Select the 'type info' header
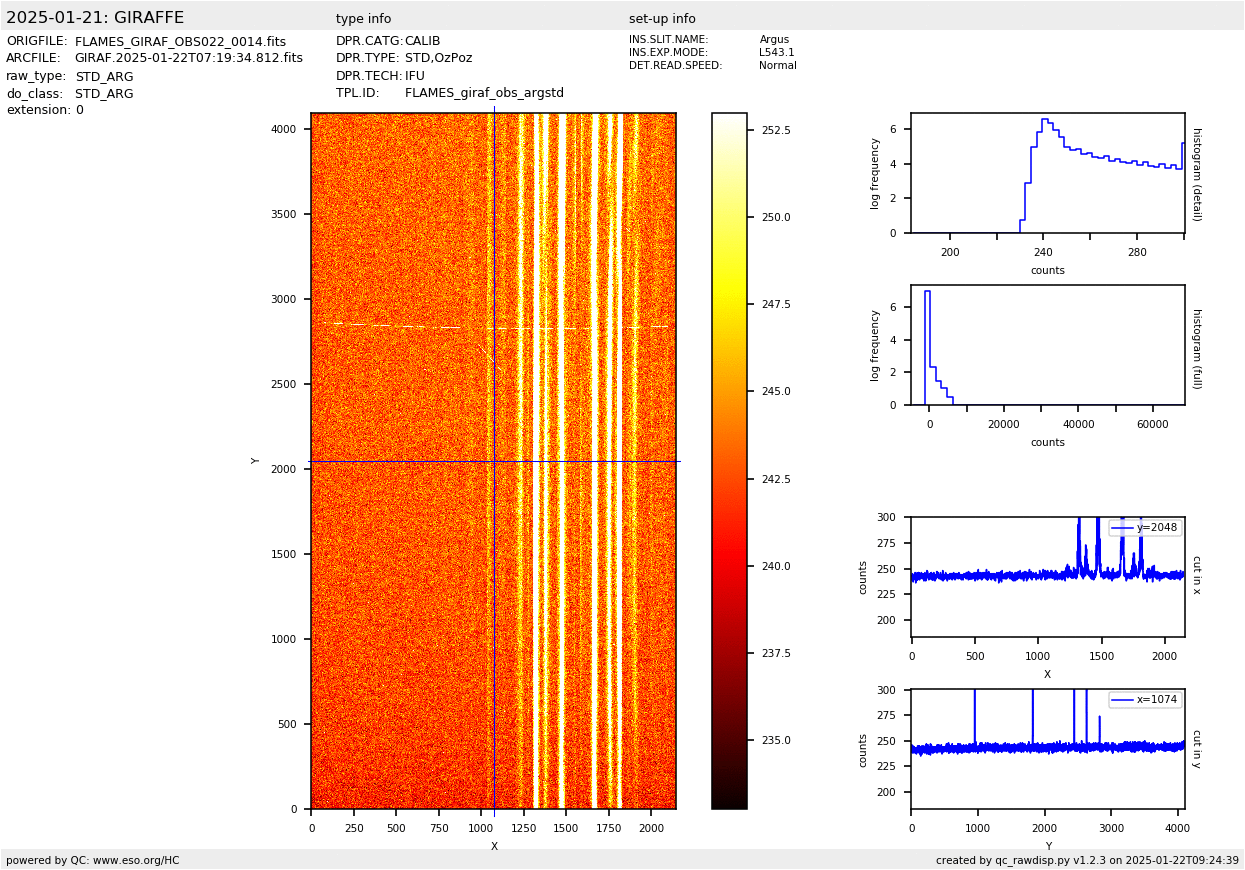1245x870 pixels. coord(363,19)
